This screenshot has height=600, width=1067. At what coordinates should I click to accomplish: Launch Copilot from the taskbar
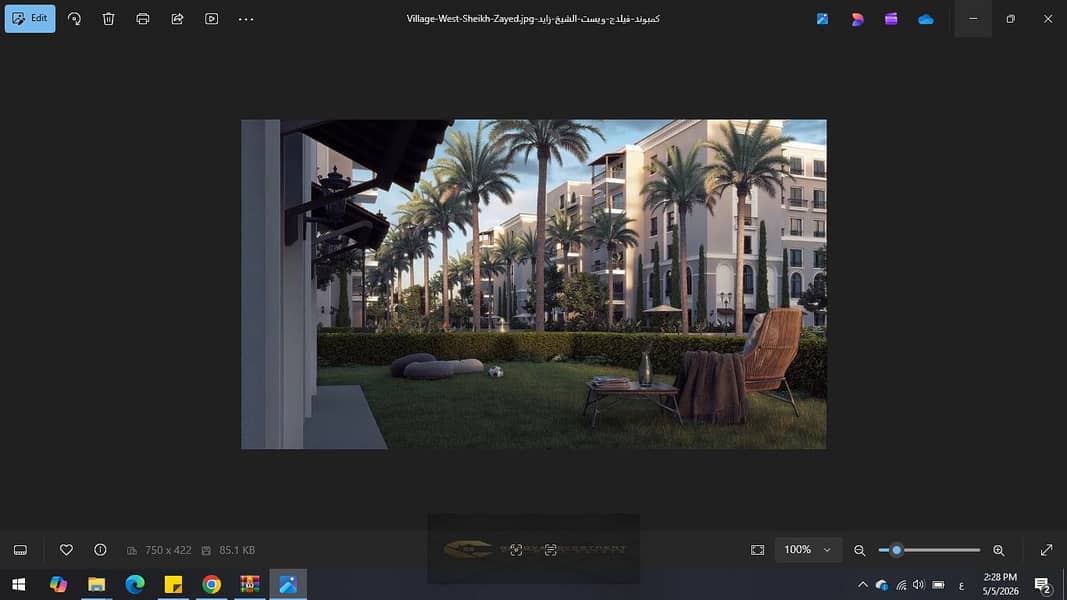pos(58,584)
